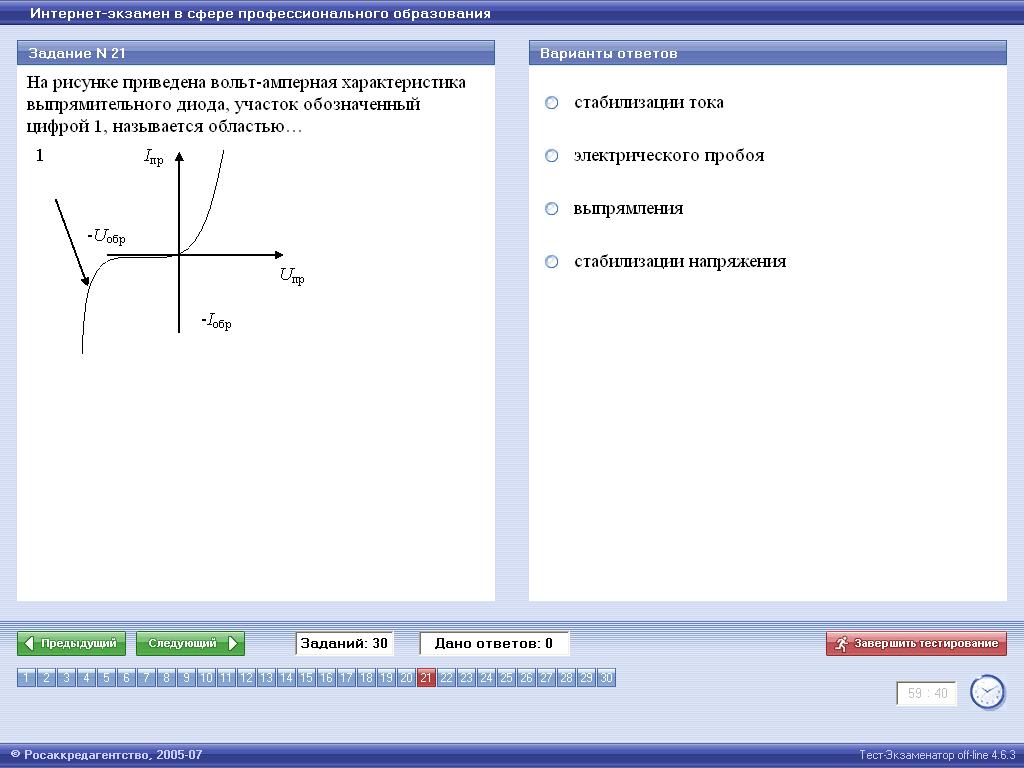Click the running man icon on finish button

point(842,643)
